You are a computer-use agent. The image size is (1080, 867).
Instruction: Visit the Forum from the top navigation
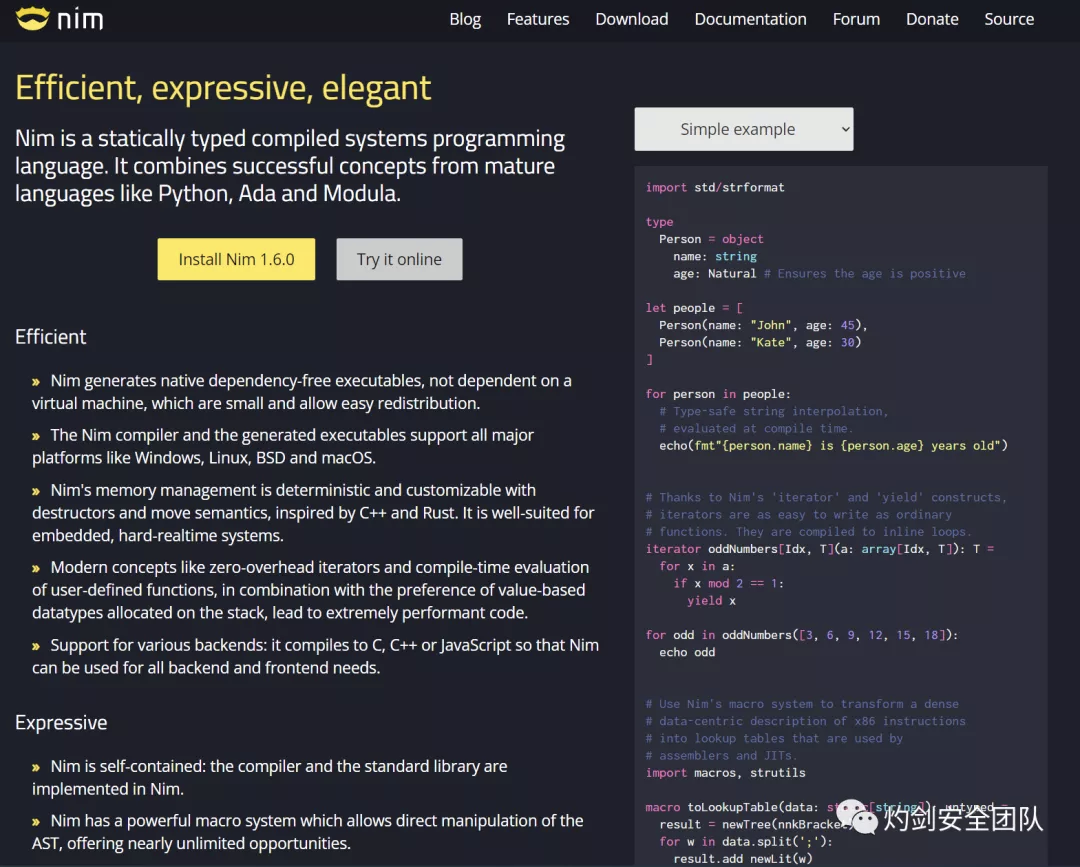click(856, 19)
